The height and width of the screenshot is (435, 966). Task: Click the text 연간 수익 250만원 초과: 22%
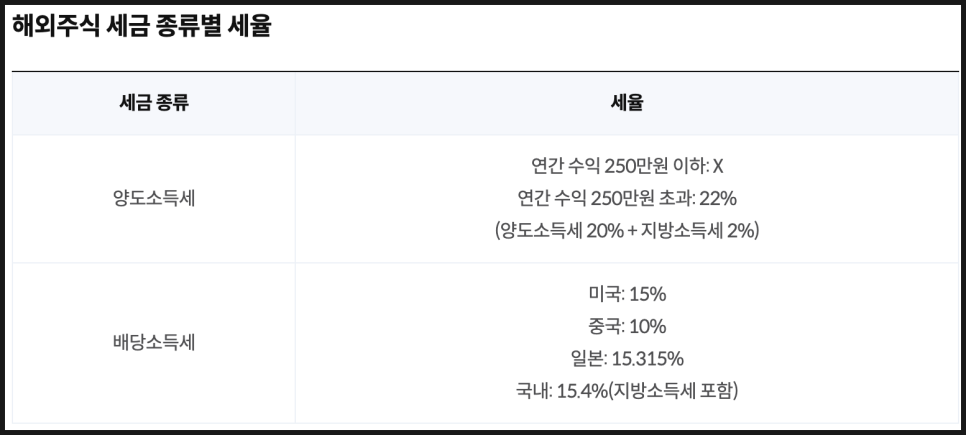tap(627, 198)
